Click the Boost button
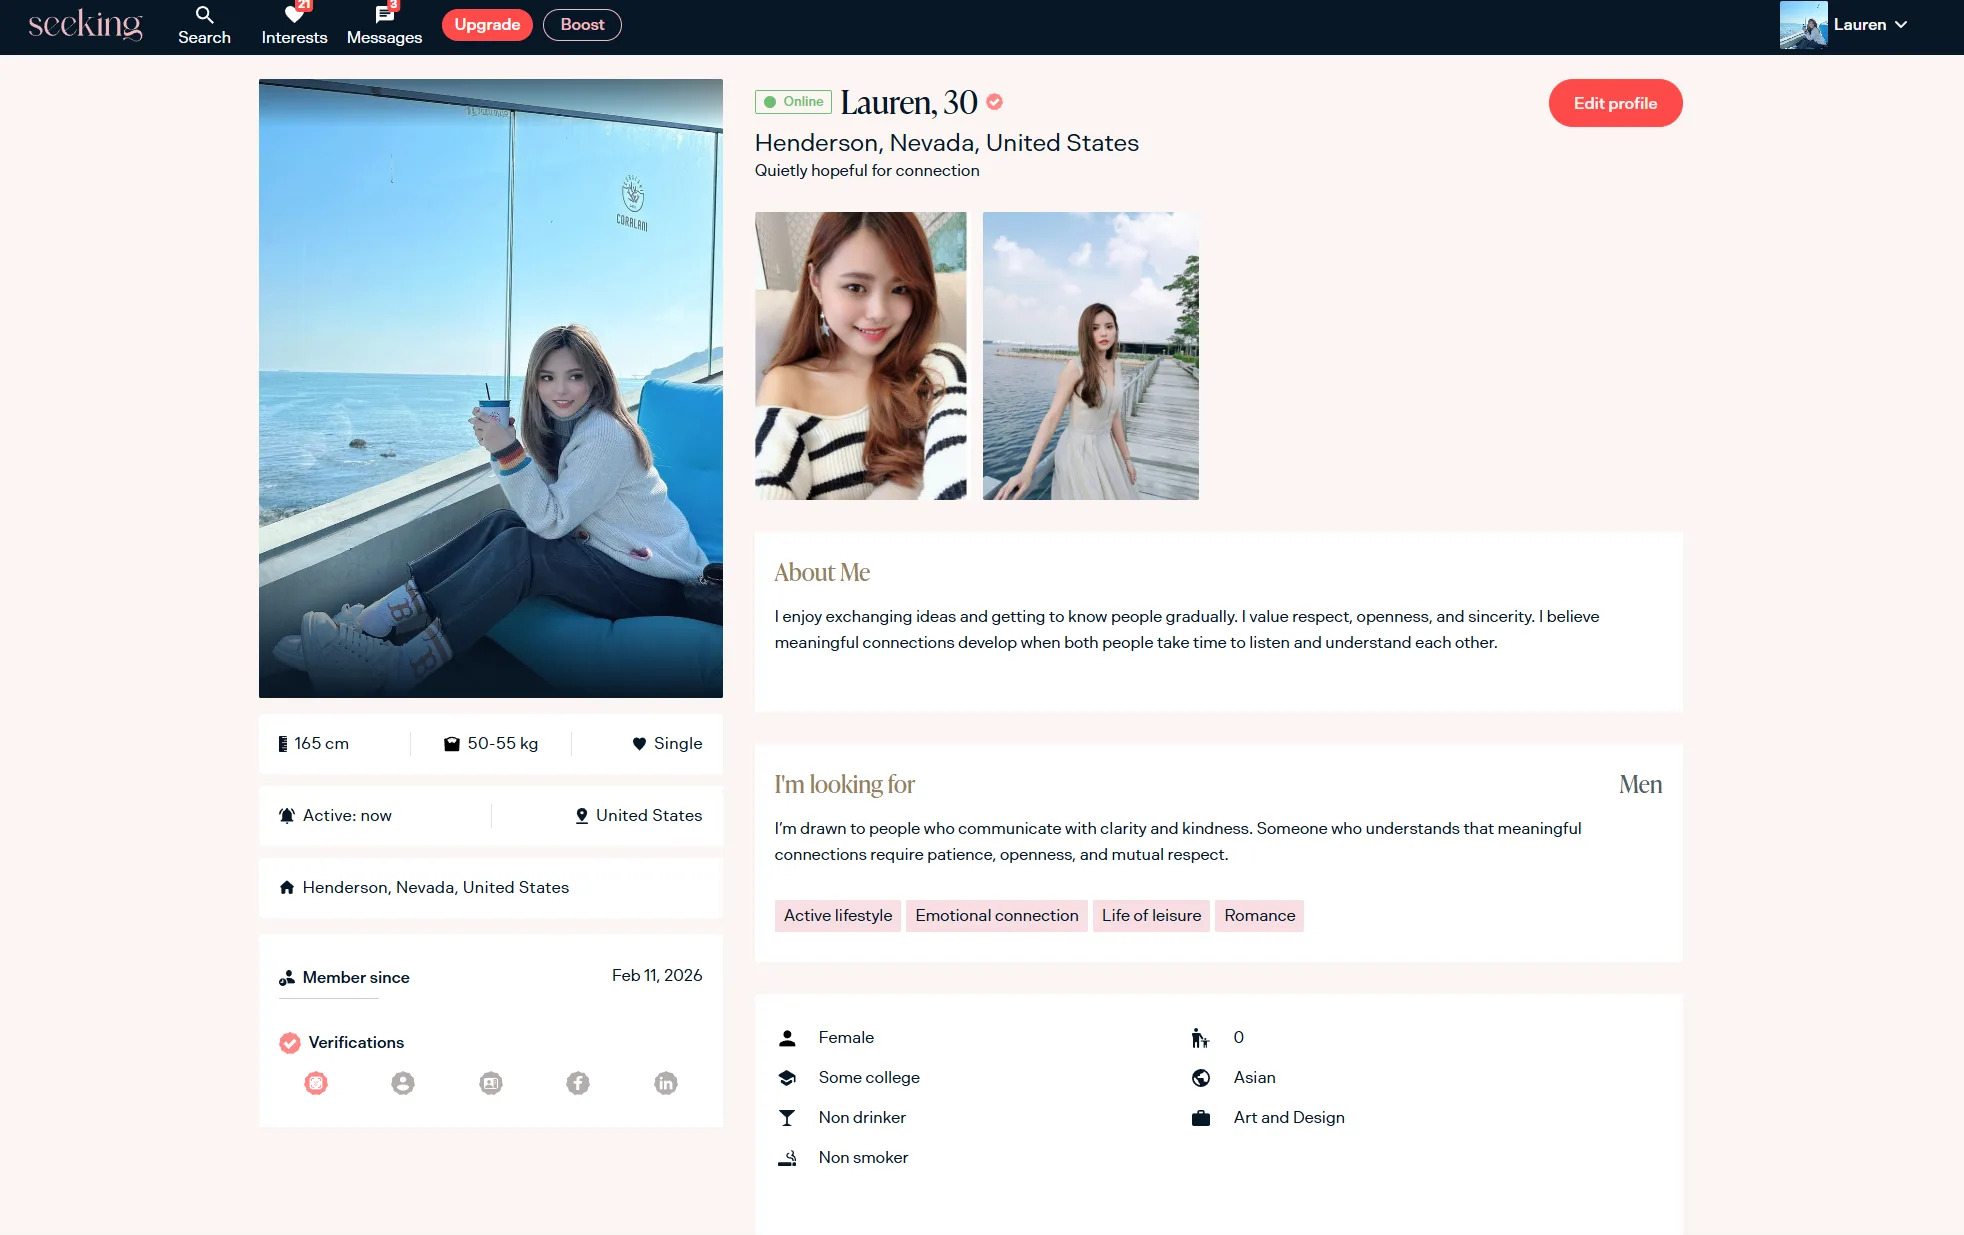Viewport: 1964px width, 1235px height. 582,25
